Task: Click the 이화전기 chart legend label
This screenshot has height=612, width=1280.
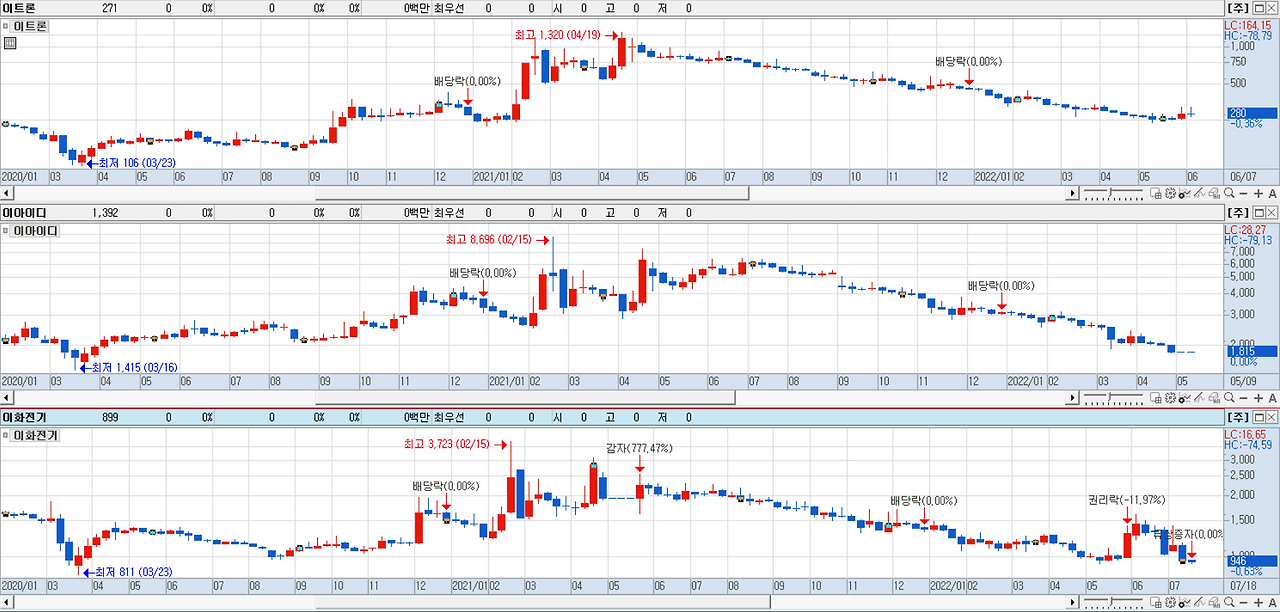Action: [x=35, y=435]
